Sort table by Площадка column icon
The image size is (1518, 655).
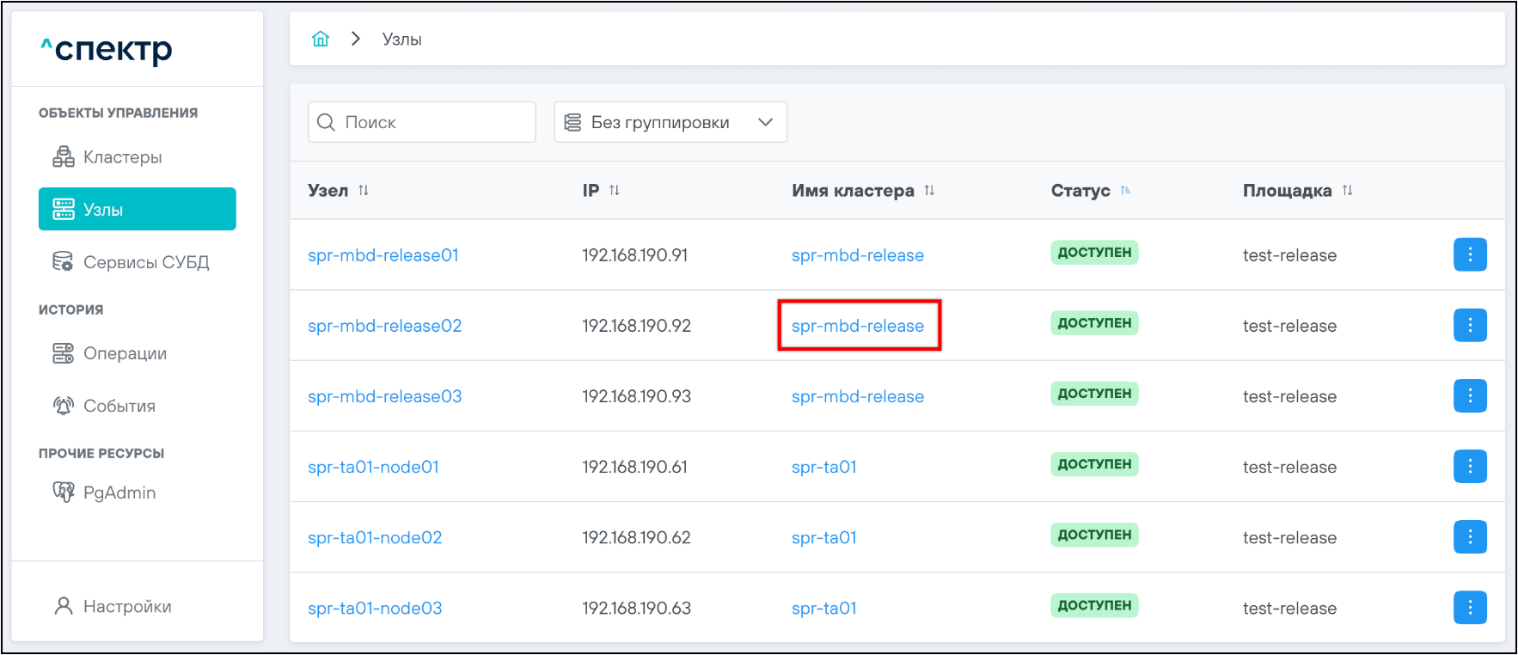tap(1347, 191)
